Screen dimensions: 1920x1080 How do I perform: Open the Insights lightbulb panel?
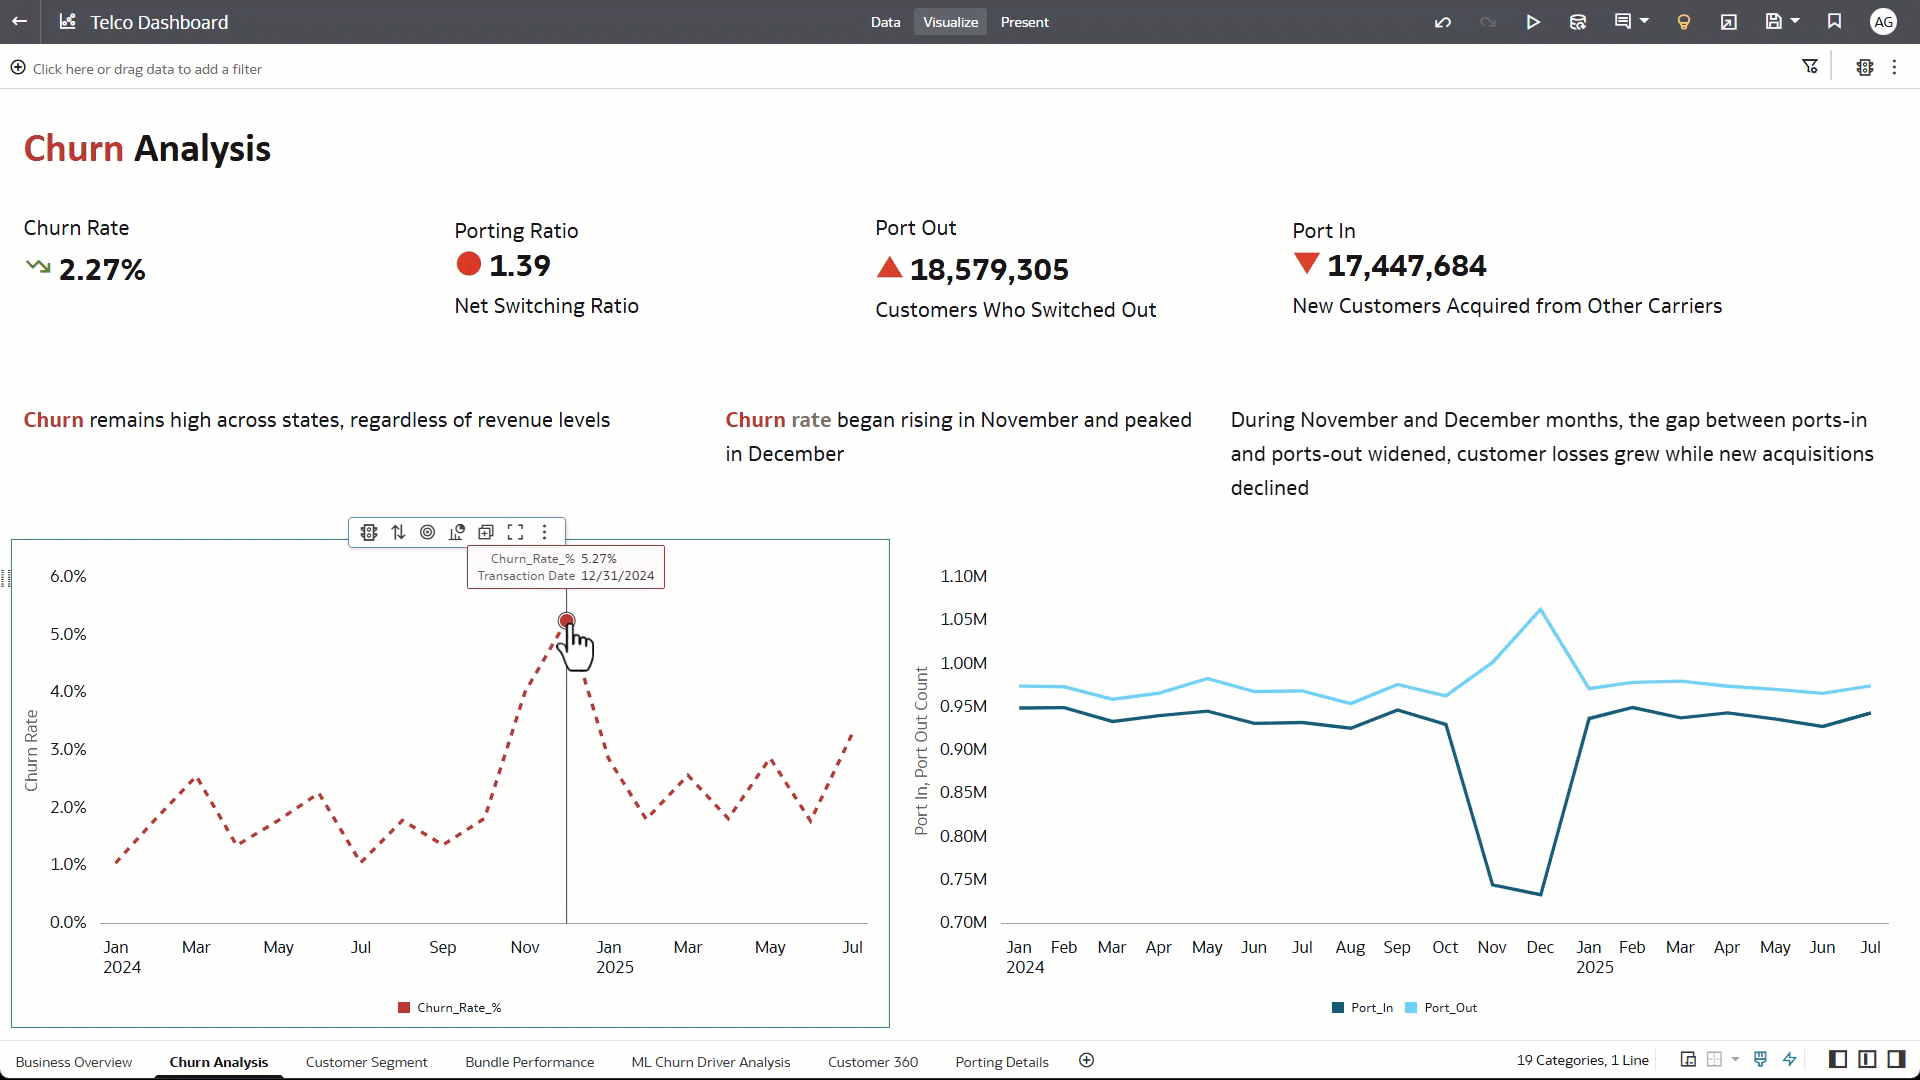coord(1683,21)
